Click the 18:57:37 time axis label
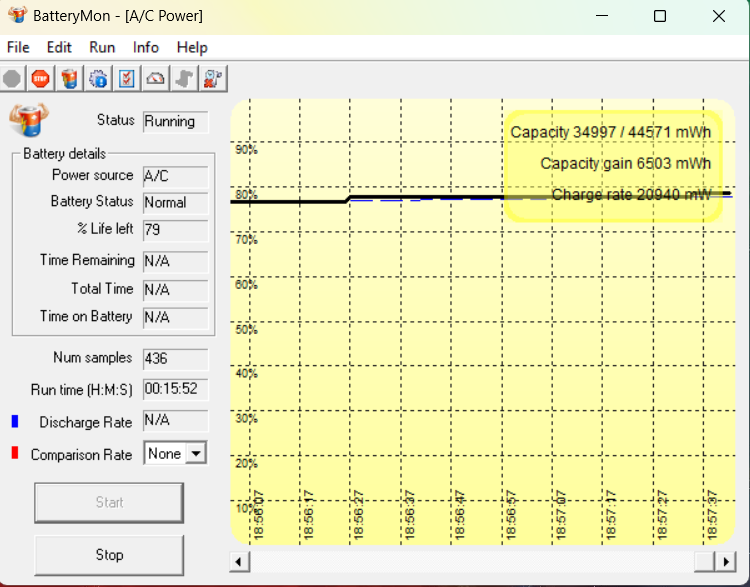Screen dimensions: 750x587 [712, 515]
